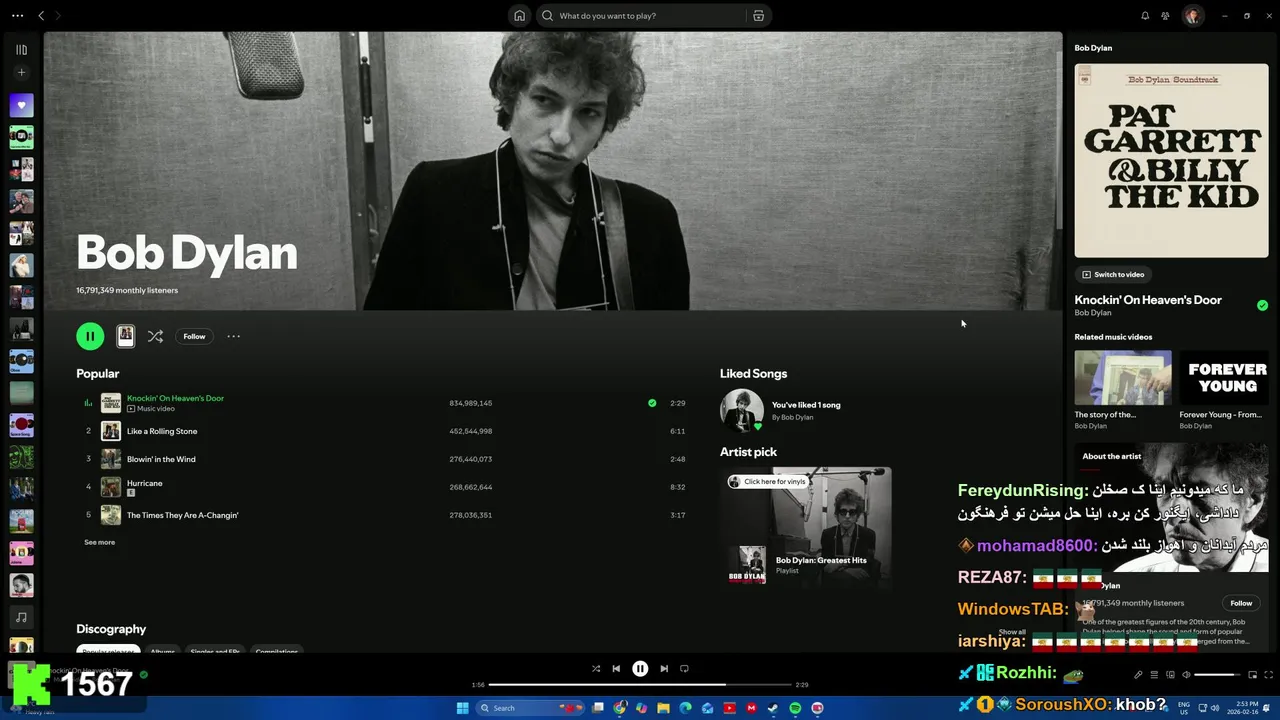Toggle the liked checkmark on Knockin' On Heaven's Door row
1280x720 pixels.
point(652,403)
